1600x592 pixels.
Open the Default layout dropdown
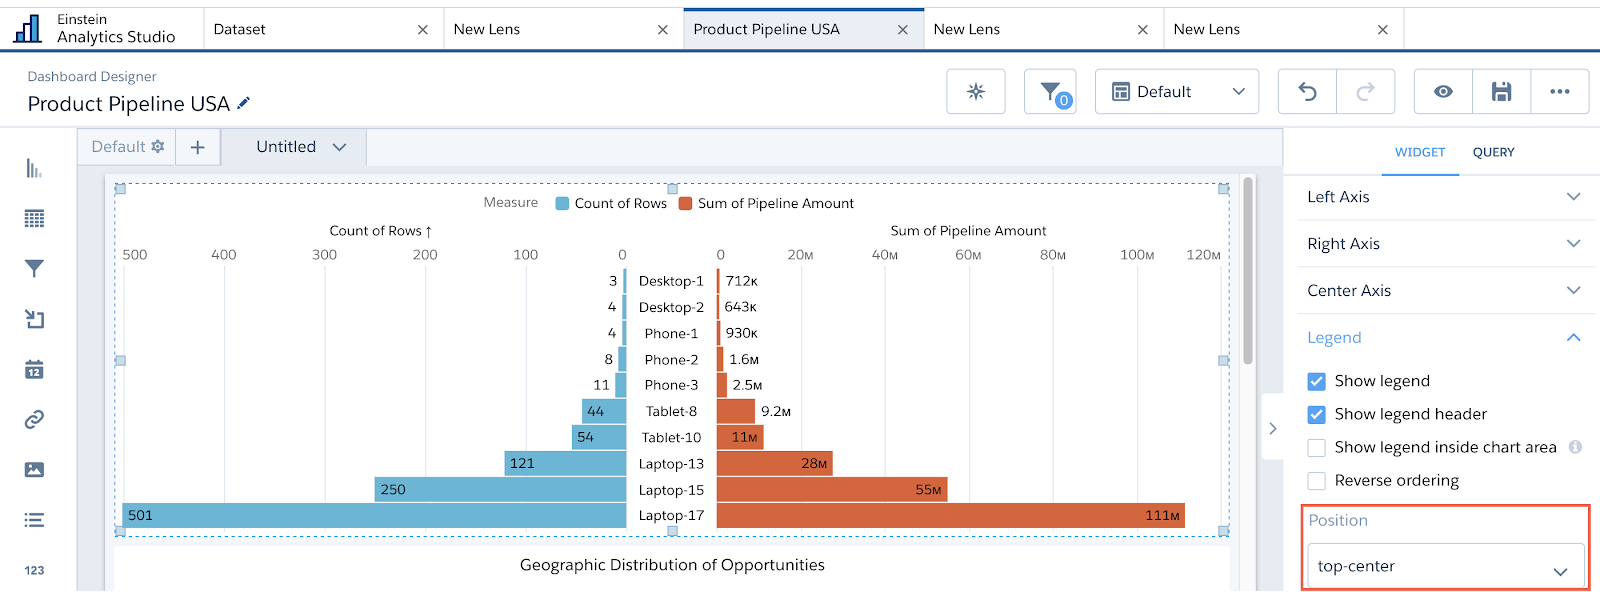click(x=1177, y=91)
